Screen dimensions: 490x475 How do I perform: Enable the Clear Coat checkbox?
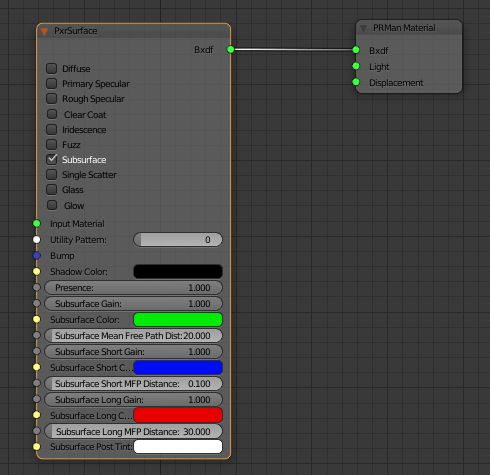pyautogui.click(x=52, y=114)
